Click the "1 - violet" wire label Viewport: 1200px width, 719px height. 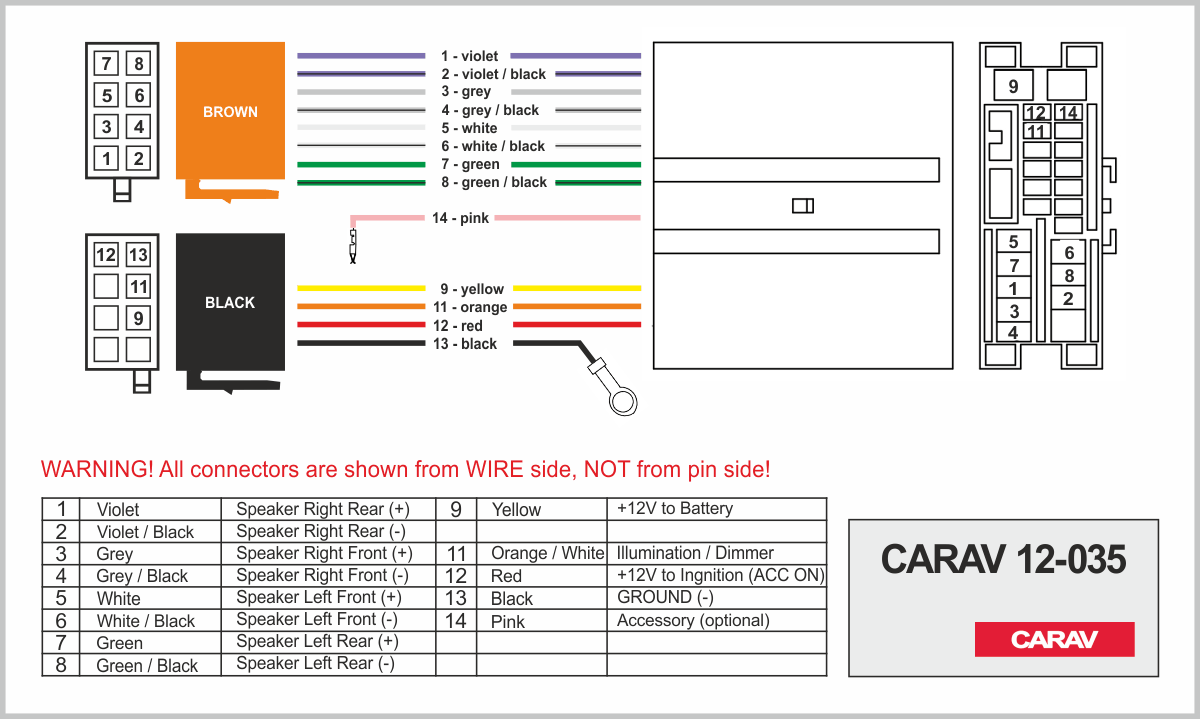click(x=469, y=56)
